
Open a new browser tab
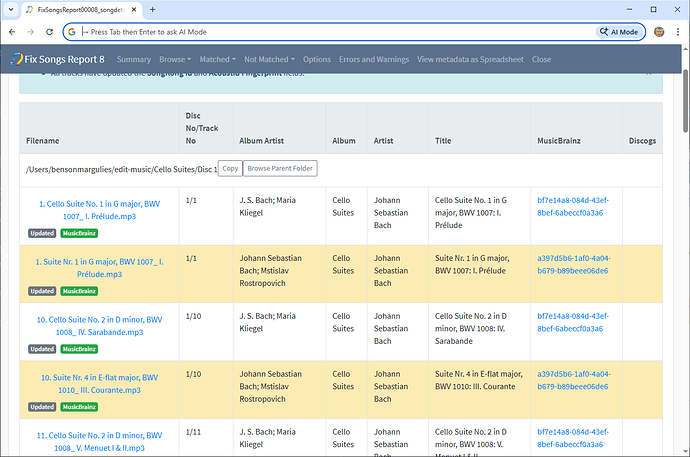(x=151, y=9)
